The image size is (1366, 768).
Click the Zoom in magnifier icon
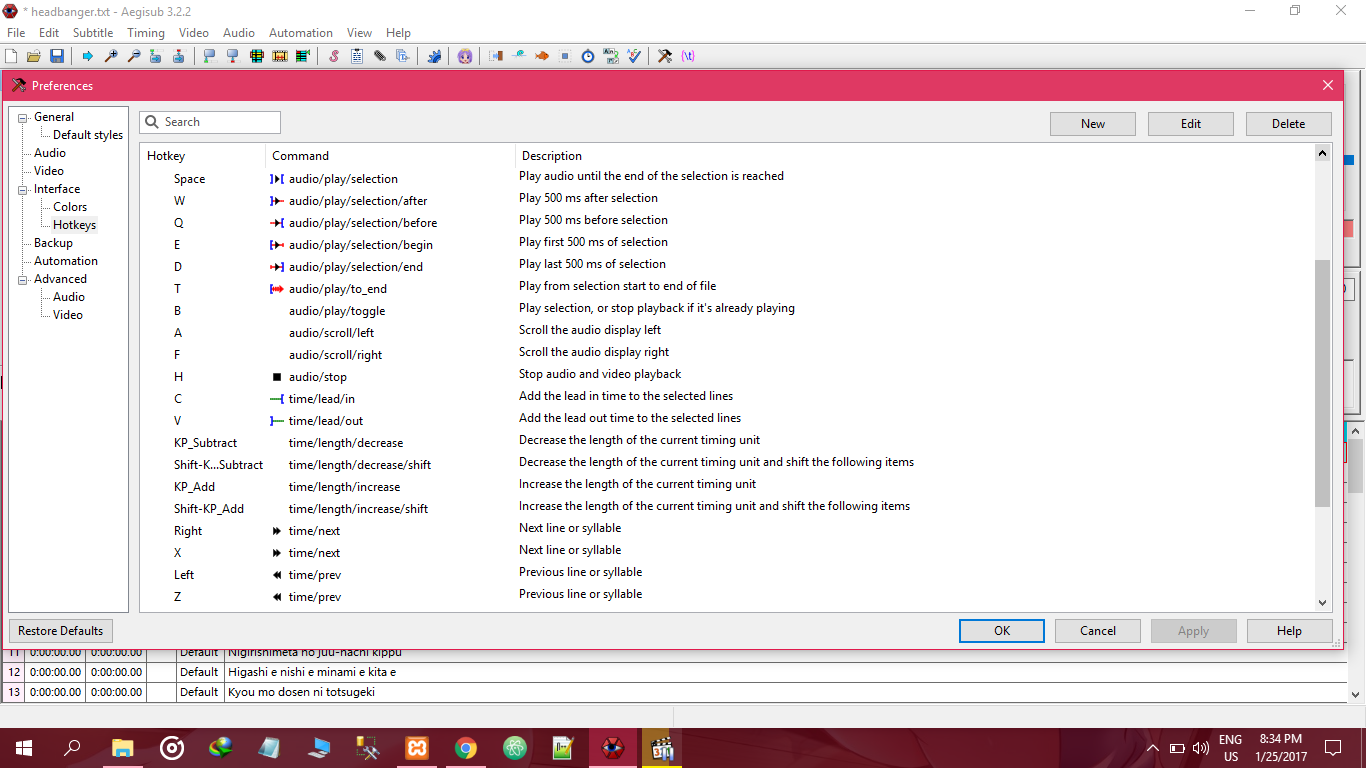click(111, 56)
